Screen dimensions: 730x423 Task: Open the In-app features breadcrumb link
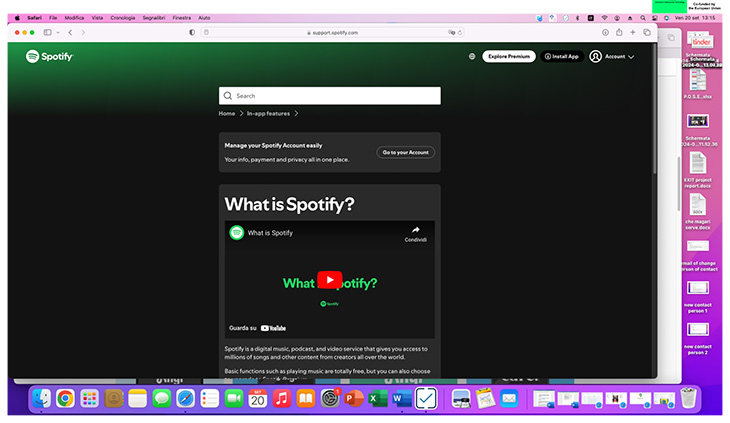(268, 114)
